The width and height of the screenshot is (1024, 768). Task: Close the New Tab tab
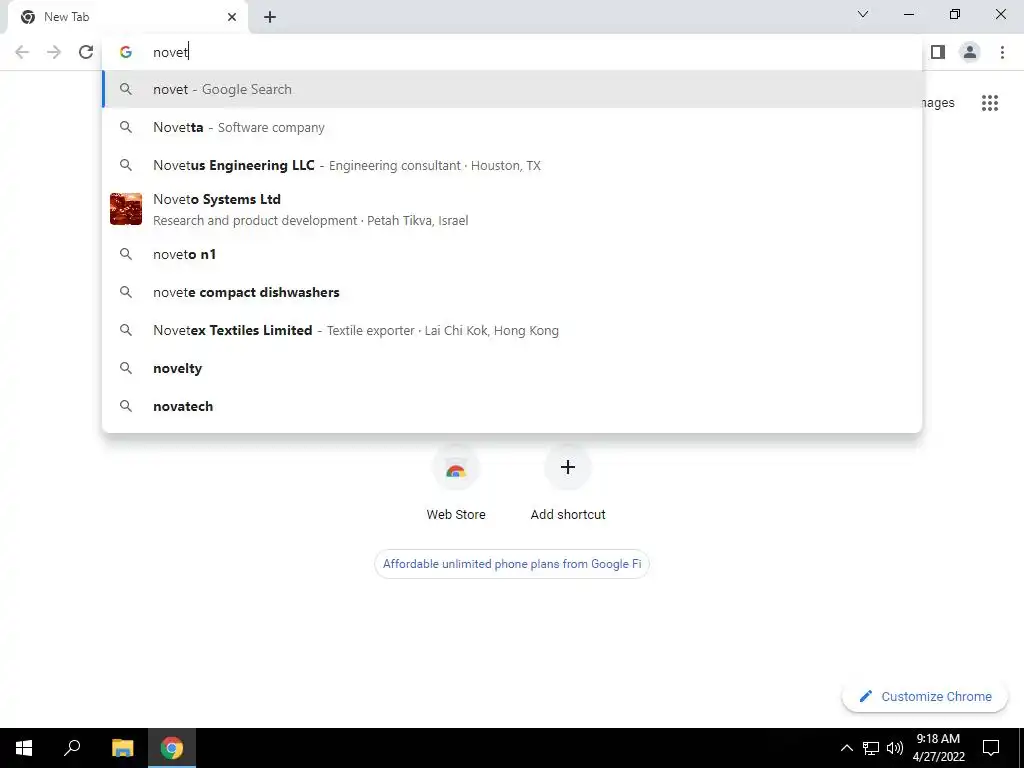[x=232, y=17]
